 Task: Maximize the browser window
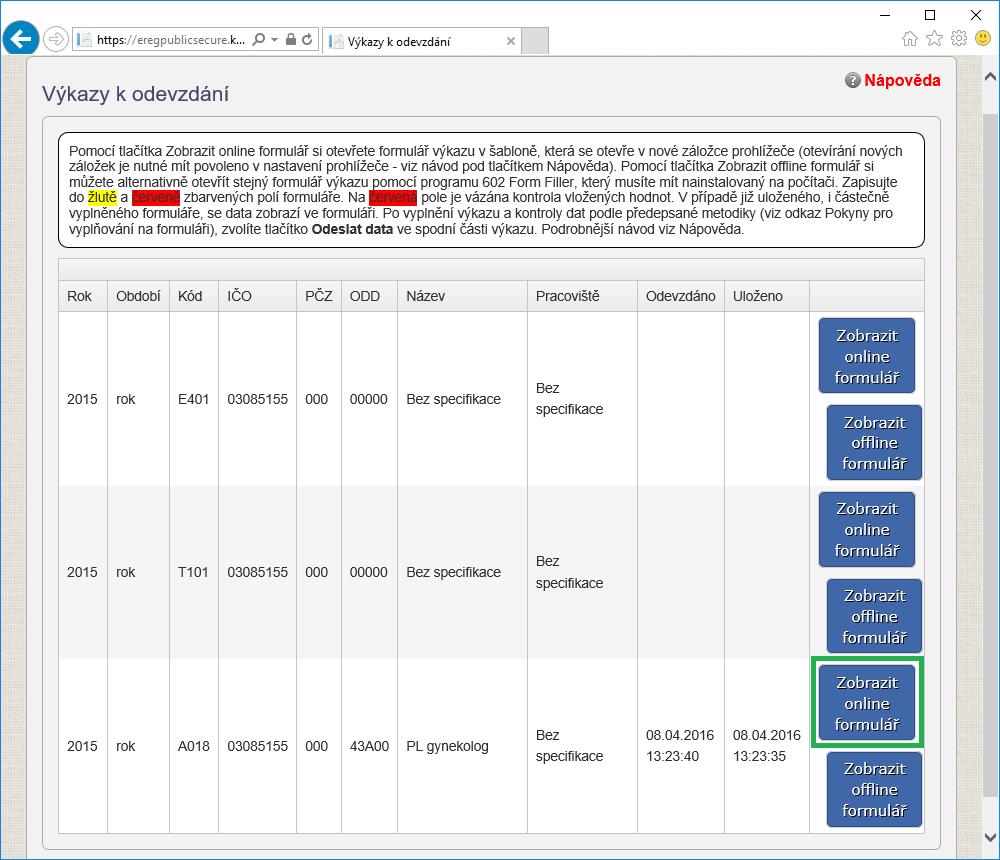pos(930,15)
